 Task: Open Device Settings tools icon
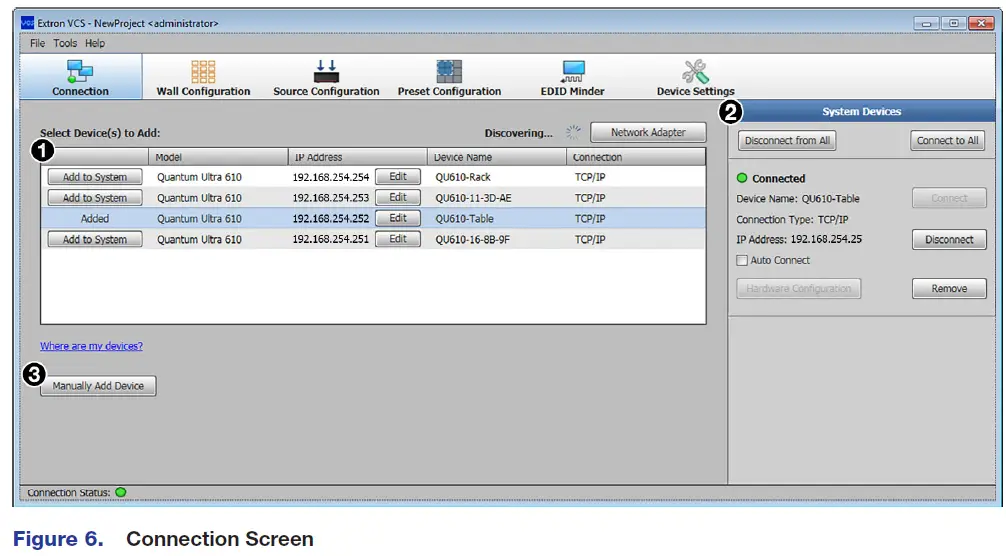click(x=695, y=72)
